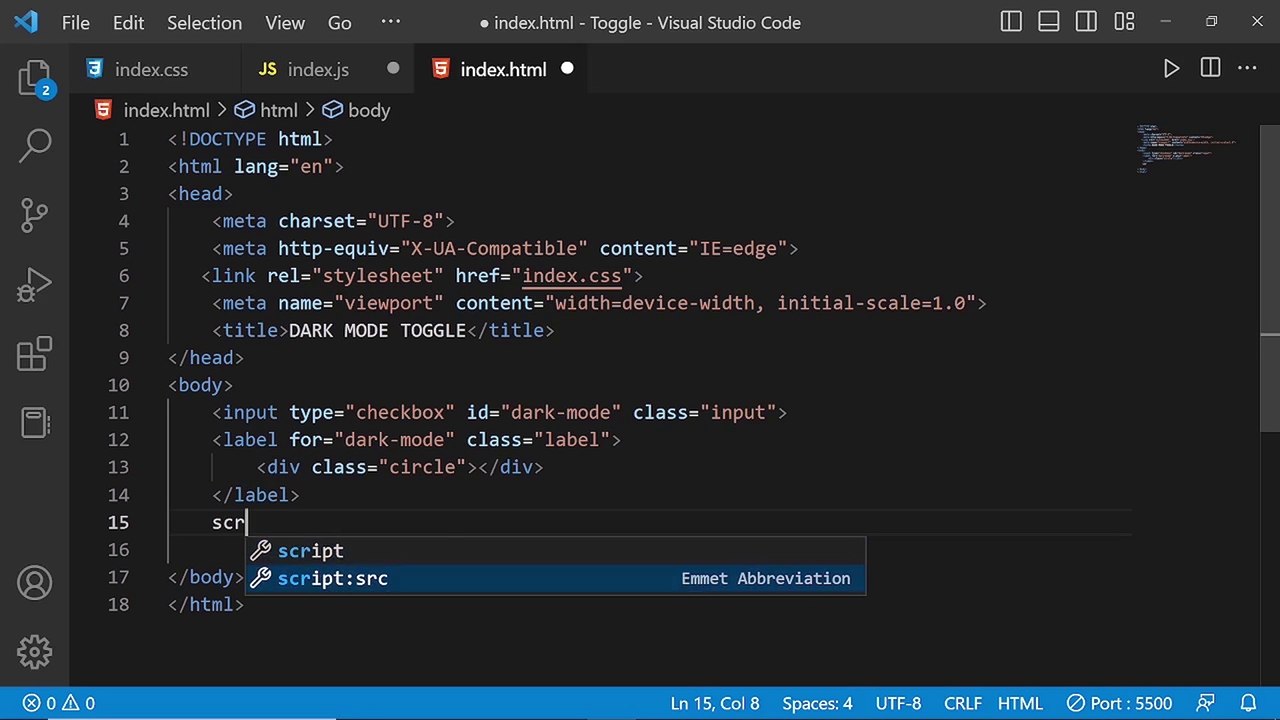Image resolution: width=1280 pixels, height=720 pixels.
Task: Expand the hidden menu bar items
Action: point(390,22)
